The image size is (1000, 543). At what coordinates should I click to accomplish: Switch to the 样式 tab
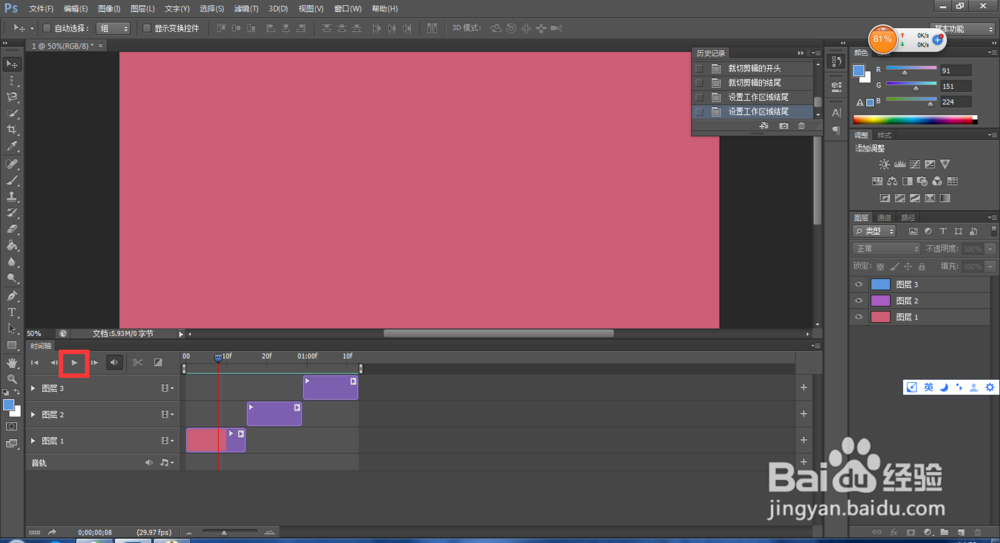884,135
